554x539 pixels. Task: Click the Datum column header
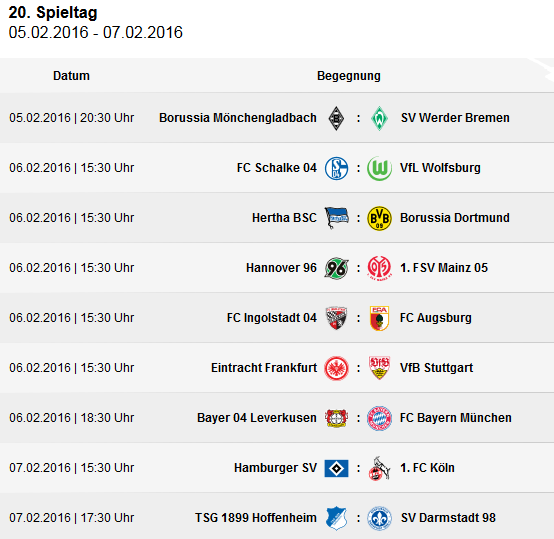coord(71,76)
